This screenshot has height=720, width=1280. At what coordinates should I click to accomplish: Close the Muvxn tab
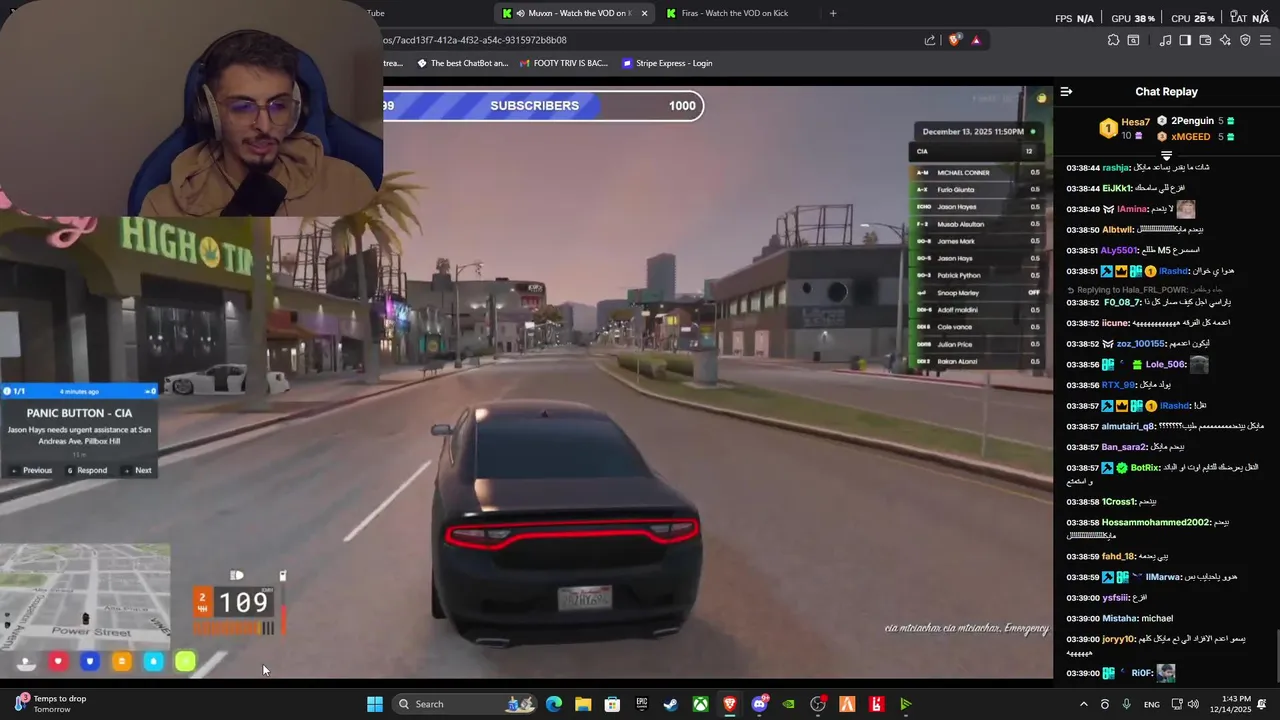pyautogui.click(x=644, y=13)
